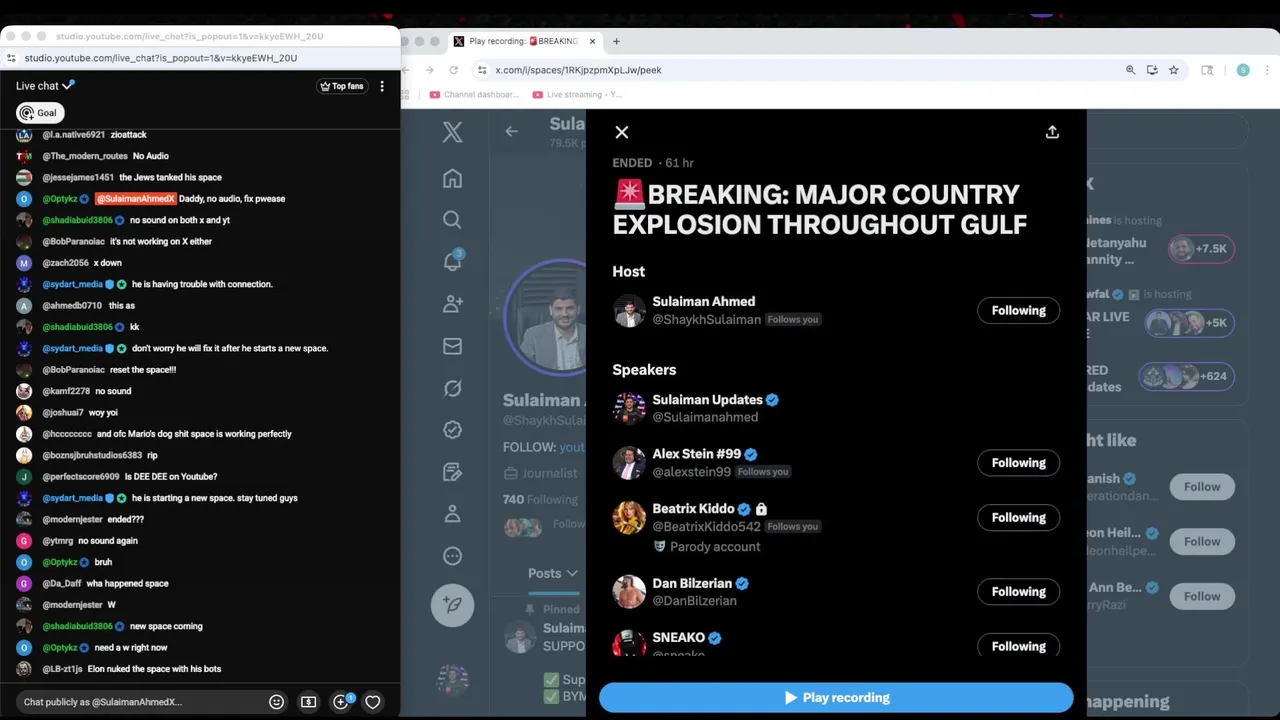Open the X logo home icon
This screenshot has width=1280, height=720.
click(x=452, y=132)
